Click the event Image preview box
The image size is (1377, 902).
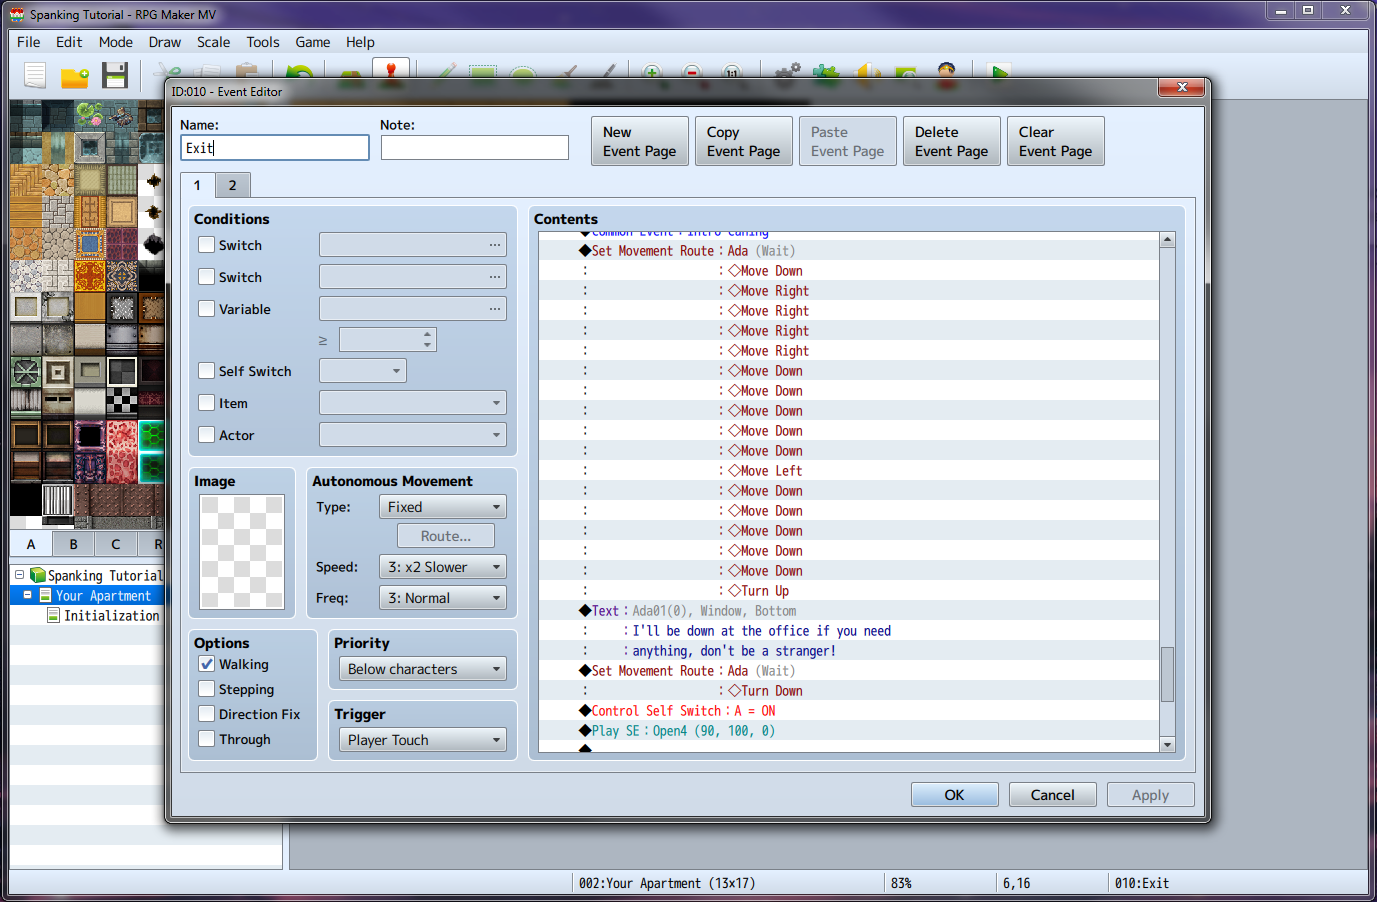[242, 552]
